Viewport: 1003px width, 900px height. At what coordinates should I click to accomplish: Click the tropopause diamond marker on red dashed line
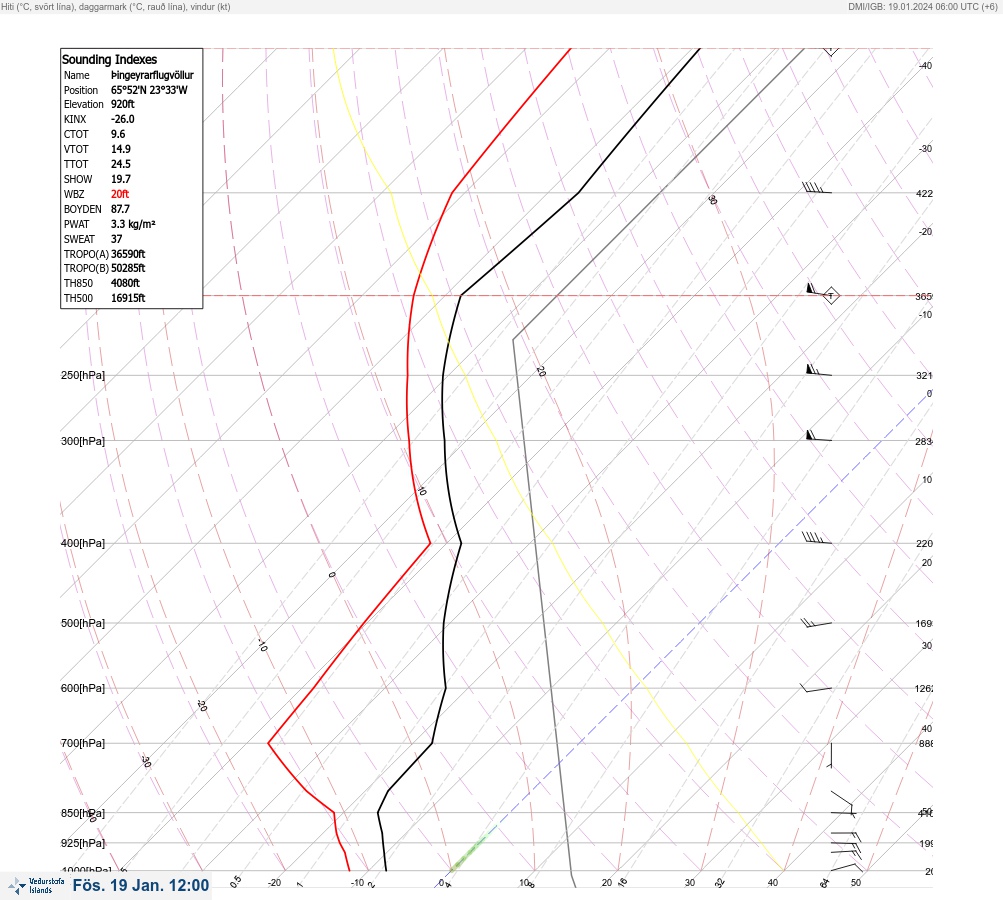[831, 296]
